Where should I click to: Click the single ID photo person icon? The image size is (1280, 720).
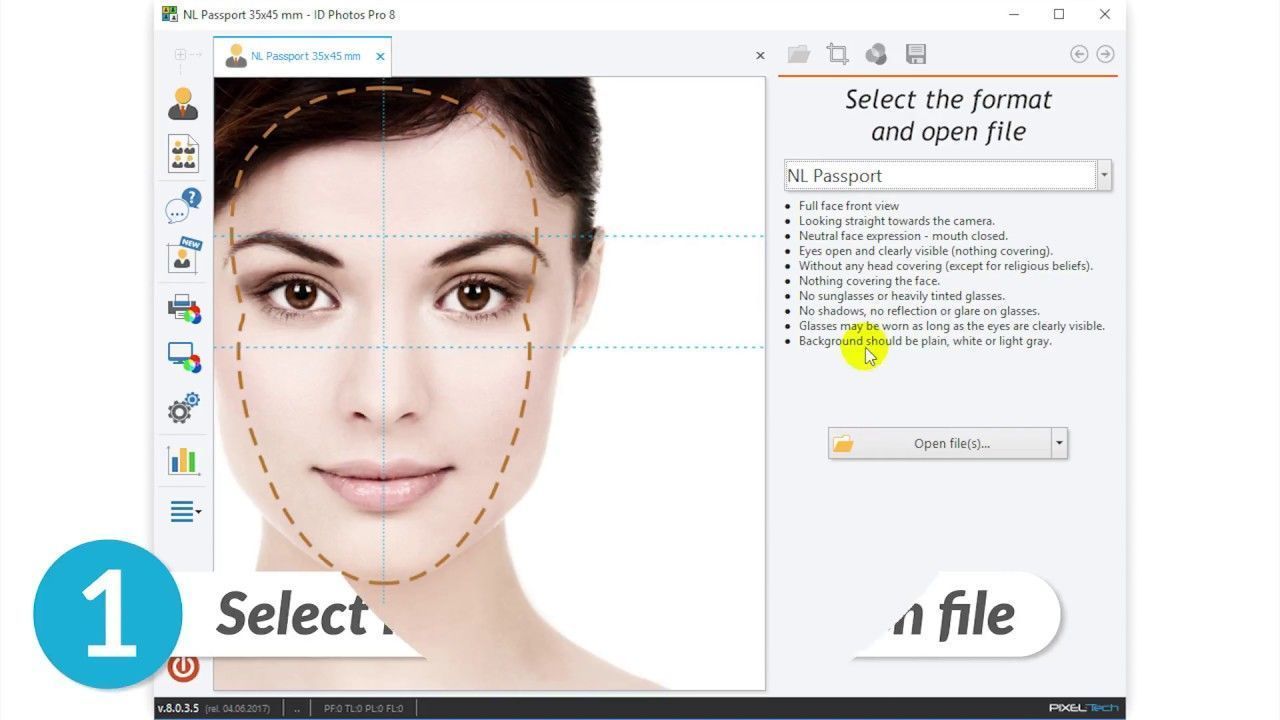183,104
